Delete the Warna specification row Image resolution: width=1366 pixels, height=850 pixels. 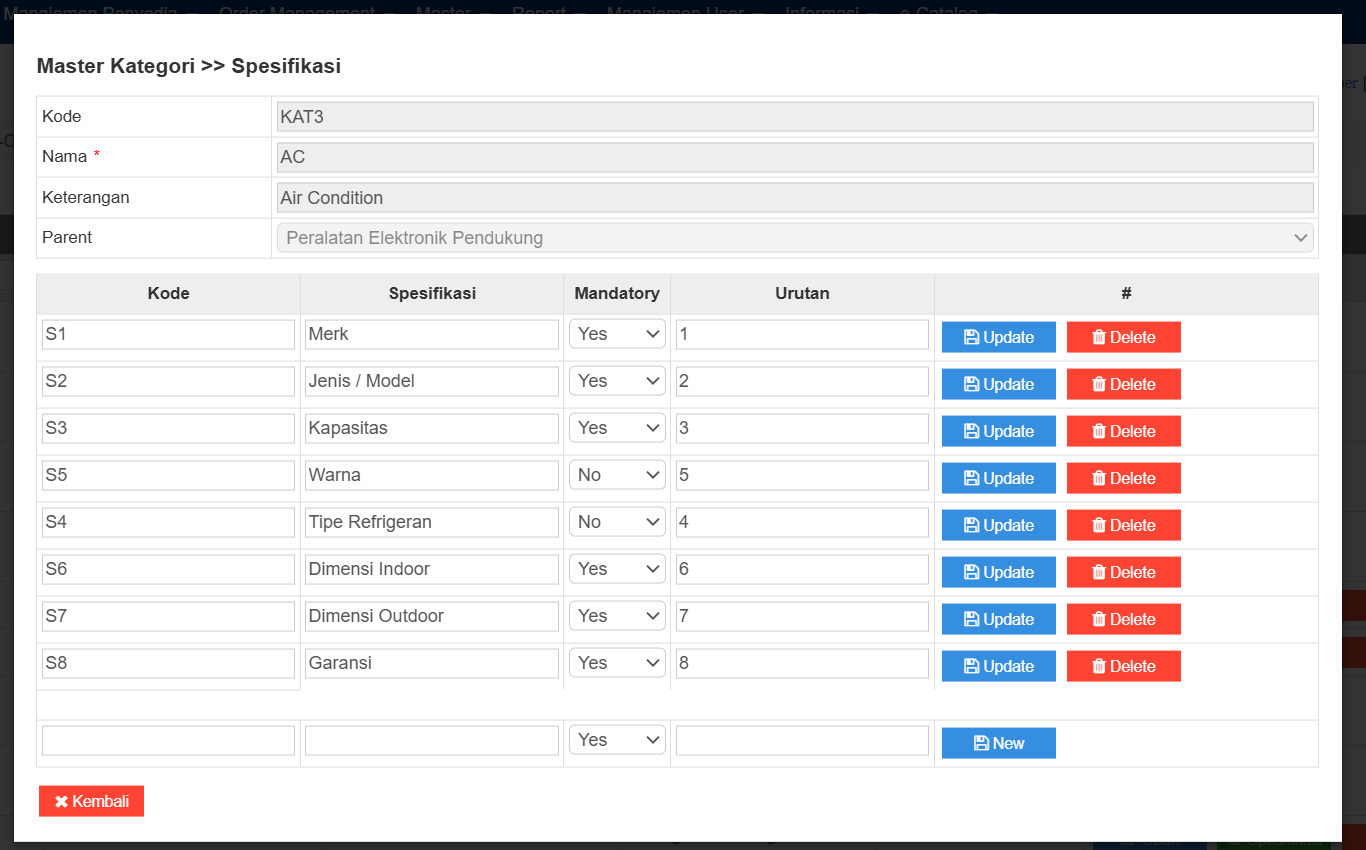[1123, 478]
